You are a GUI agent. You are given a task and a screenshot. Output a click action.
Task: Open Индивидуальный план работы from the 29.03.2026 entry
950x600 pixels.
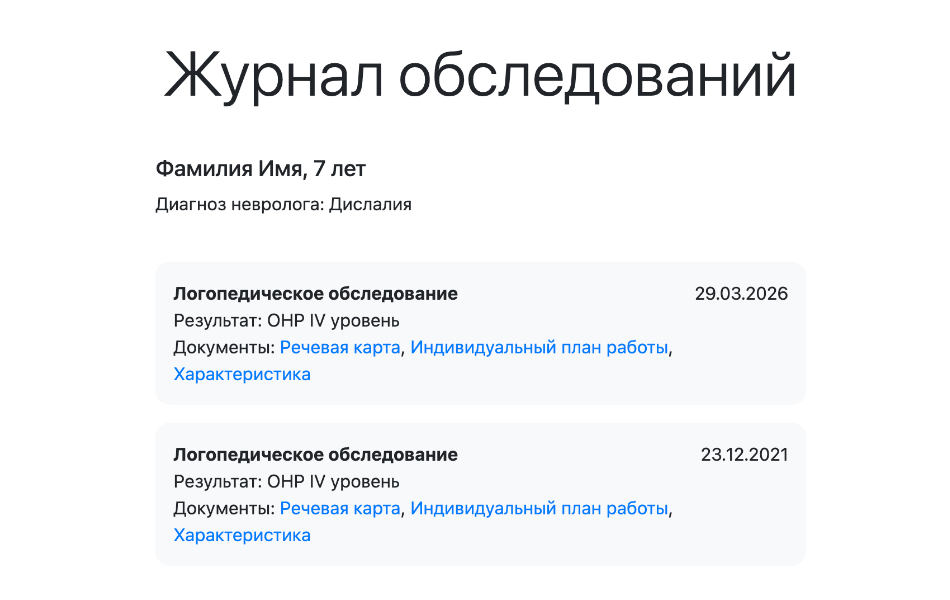pos(539,348)
